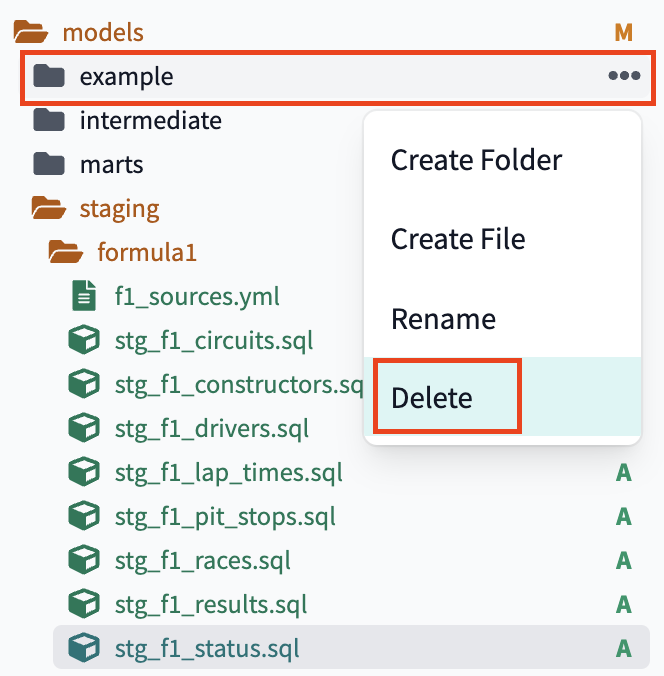Click the f1_sources.yml document icon
Viewport: 664px width, 676px height.
[x=84, y=297]
